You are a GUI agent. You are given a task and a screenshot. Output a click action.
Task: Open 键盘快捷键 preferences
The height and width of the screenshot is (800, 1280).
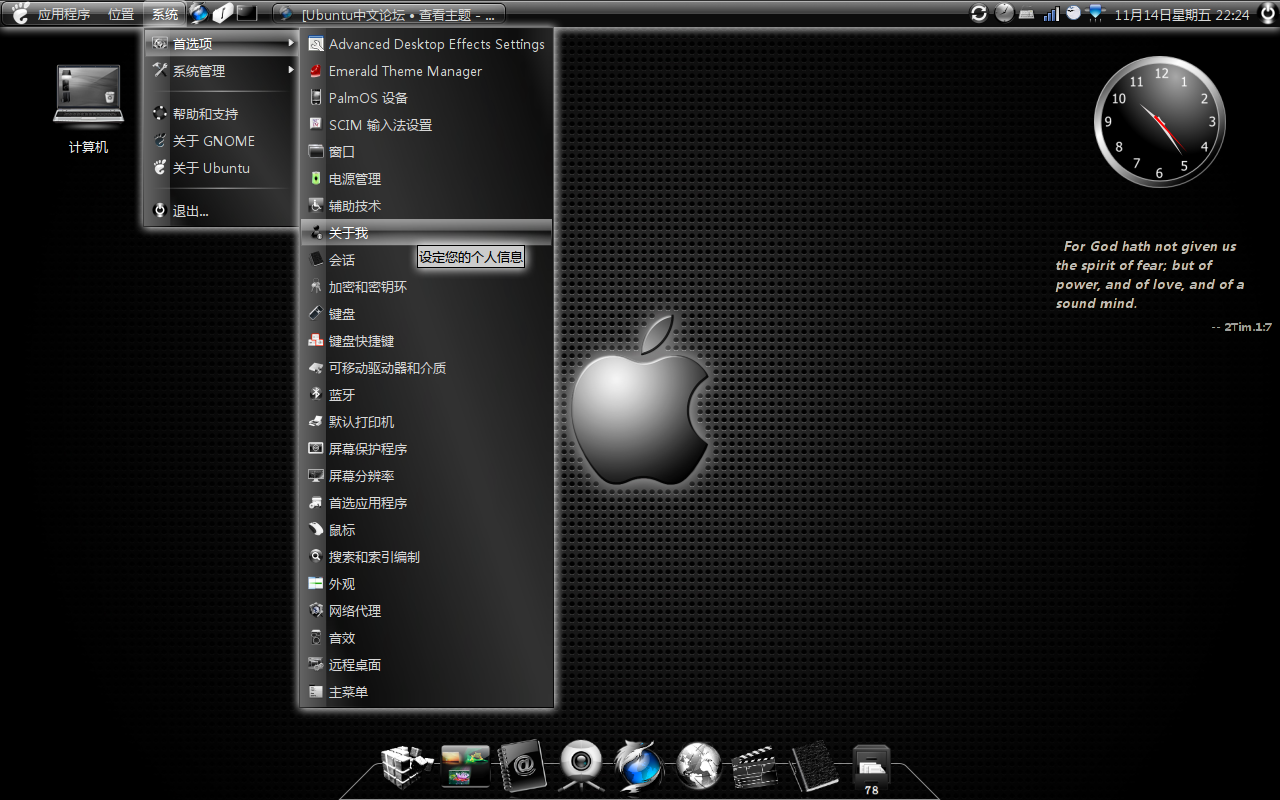tap(427, 341)
